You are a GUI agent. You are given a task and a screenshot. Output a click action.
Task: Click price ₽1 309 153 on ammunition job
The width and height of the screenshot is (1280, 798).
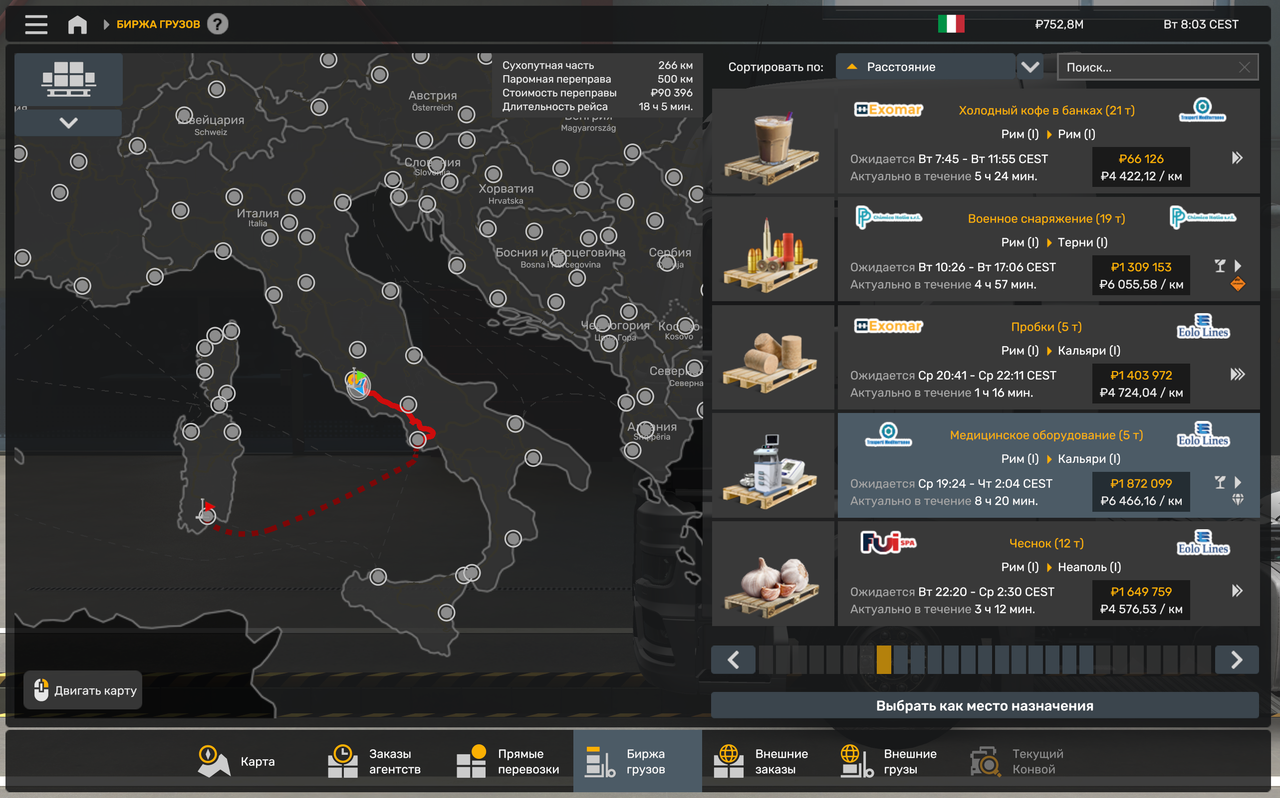click(x=1141, y=267)
